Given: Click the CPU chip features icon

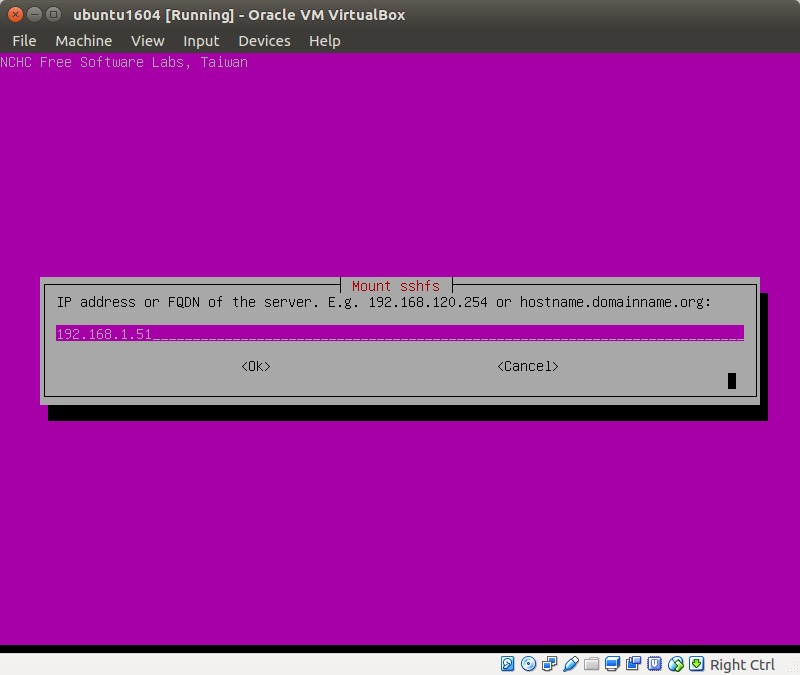Looking at the screenshot, I should [655, 664].
